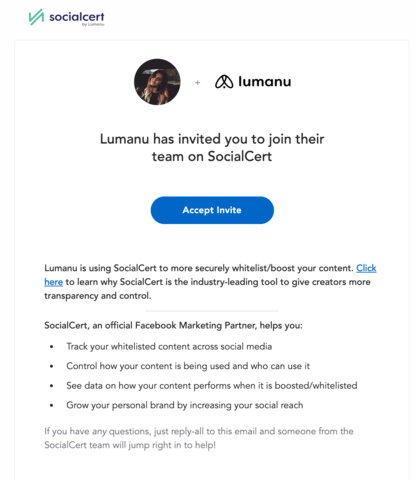416x480 pixels.
Task: Click the bullet dot beside 'Track your whitelisted'
Action: [51, 347]
